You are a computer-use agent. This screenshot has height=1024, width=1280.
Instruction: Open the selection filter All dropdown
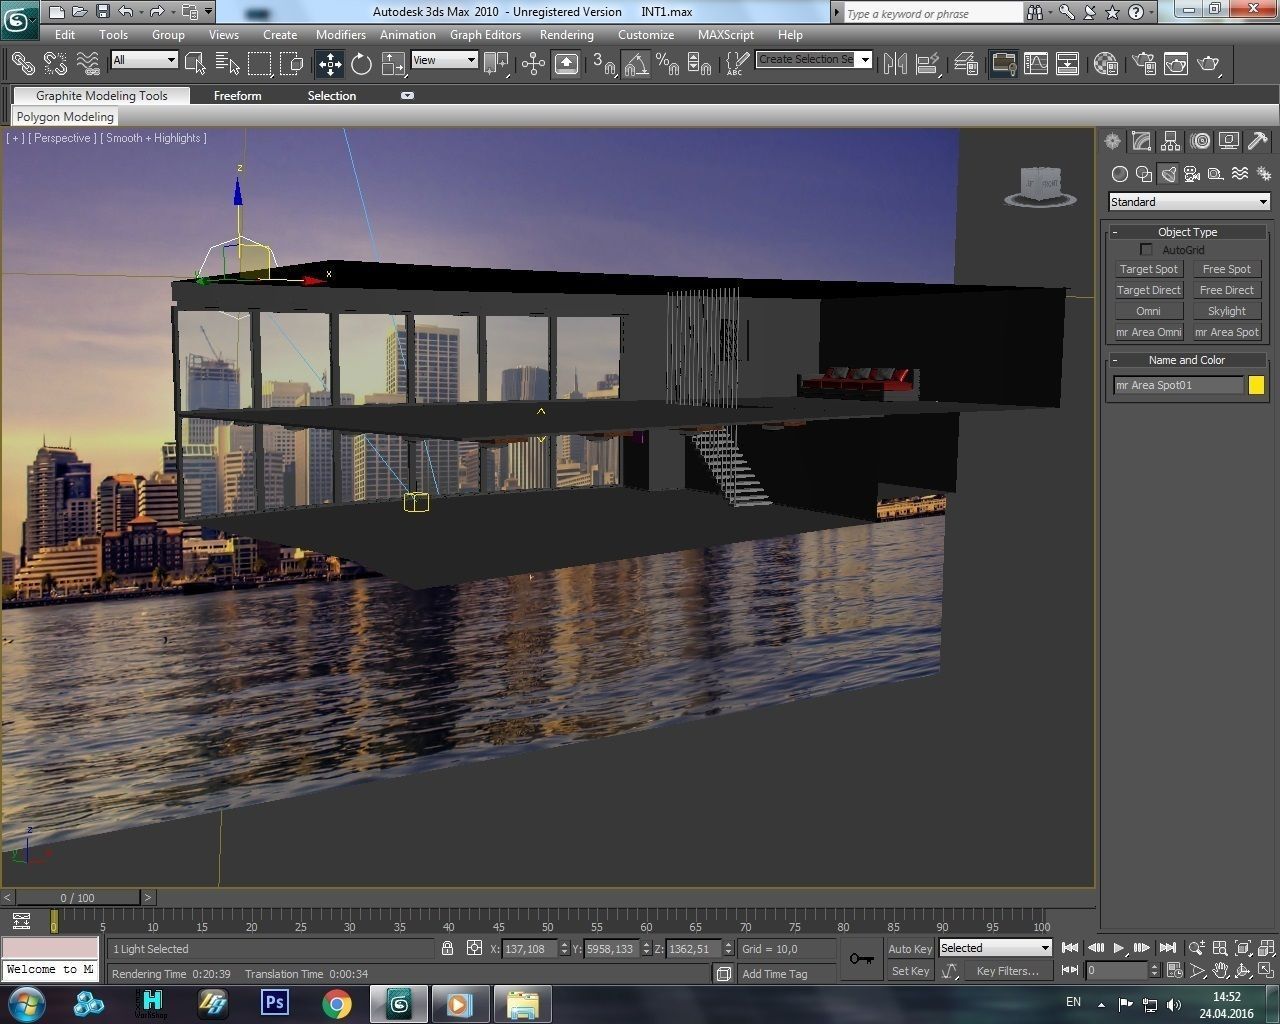pos(144,60)
